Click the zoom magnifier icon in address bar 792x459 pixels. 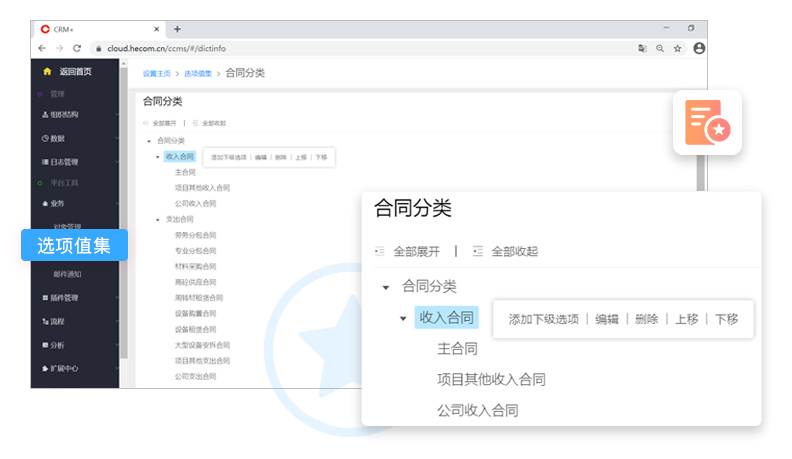(659, 48)
